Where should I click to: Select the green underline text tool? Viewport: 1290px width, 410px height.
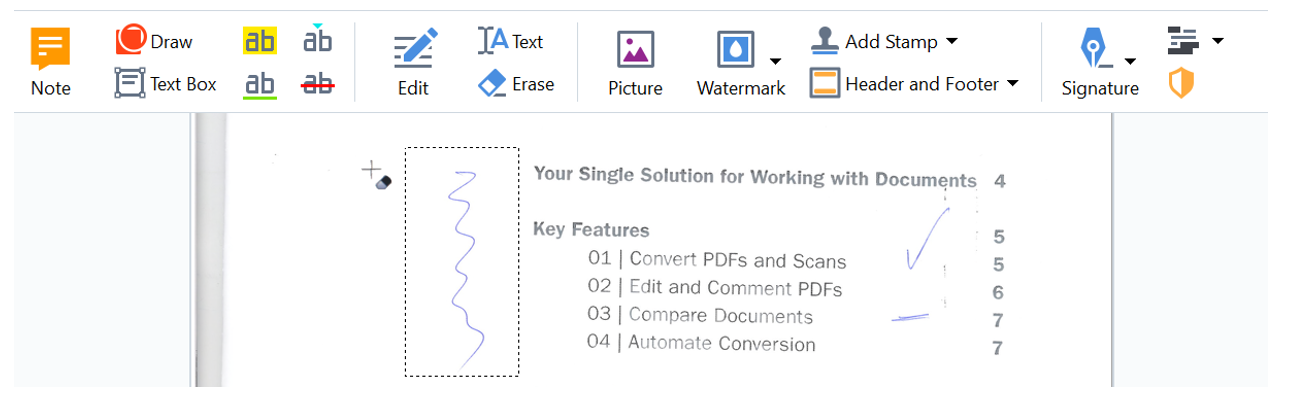click(260, 84)
